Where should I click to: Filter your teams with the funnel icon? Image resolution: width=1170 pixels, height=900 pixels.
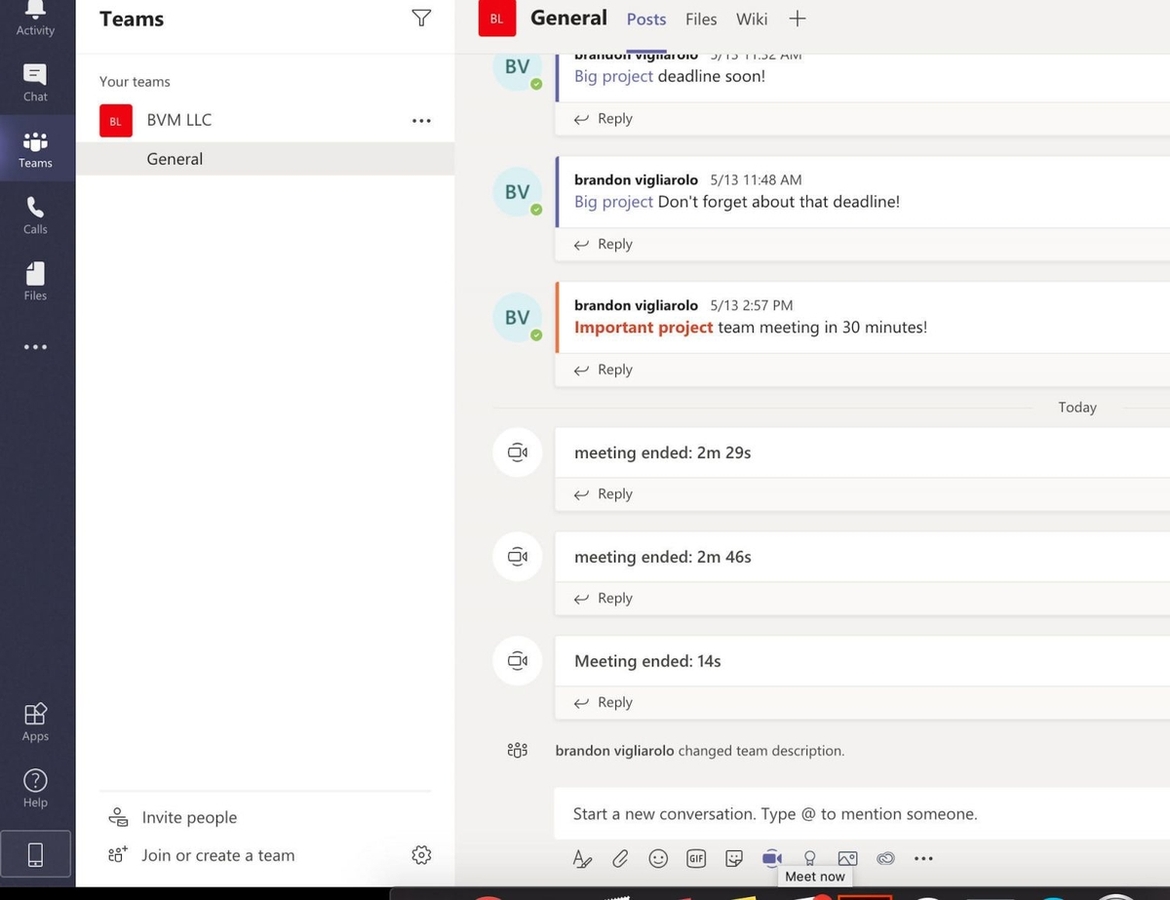[421, 17]
